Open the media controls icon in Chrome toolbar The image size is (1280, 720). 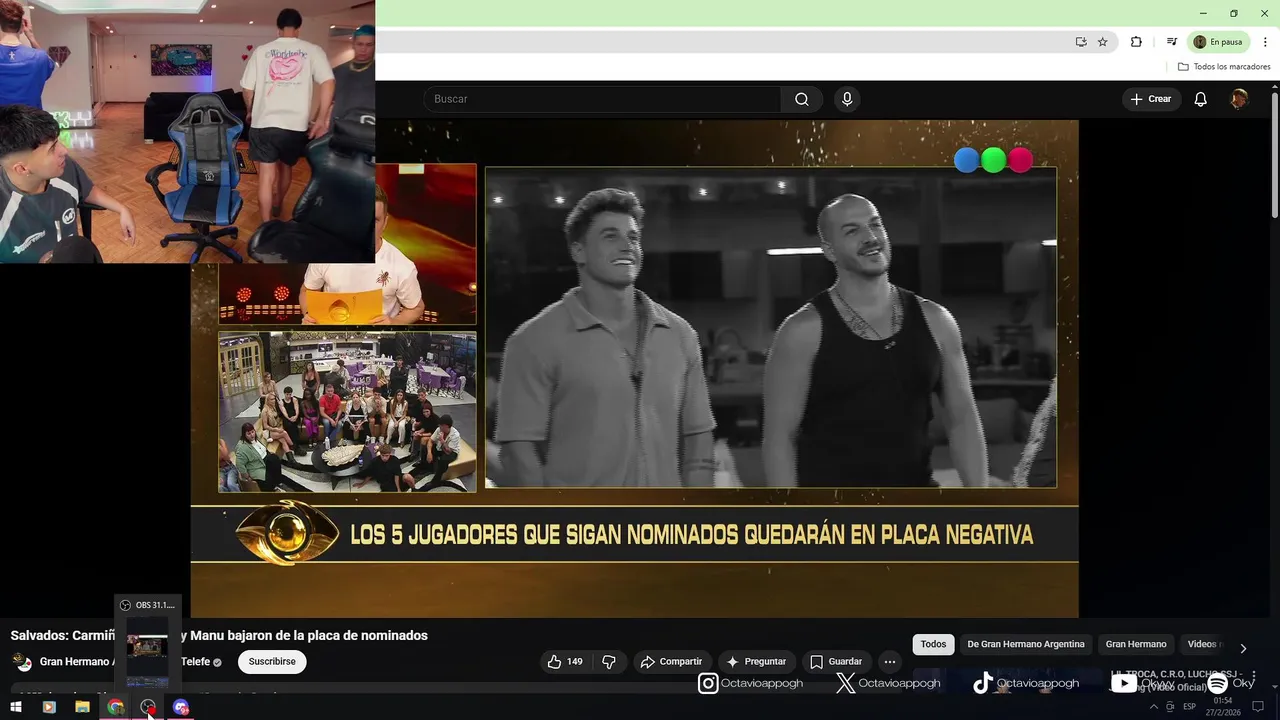(1171, 42)
